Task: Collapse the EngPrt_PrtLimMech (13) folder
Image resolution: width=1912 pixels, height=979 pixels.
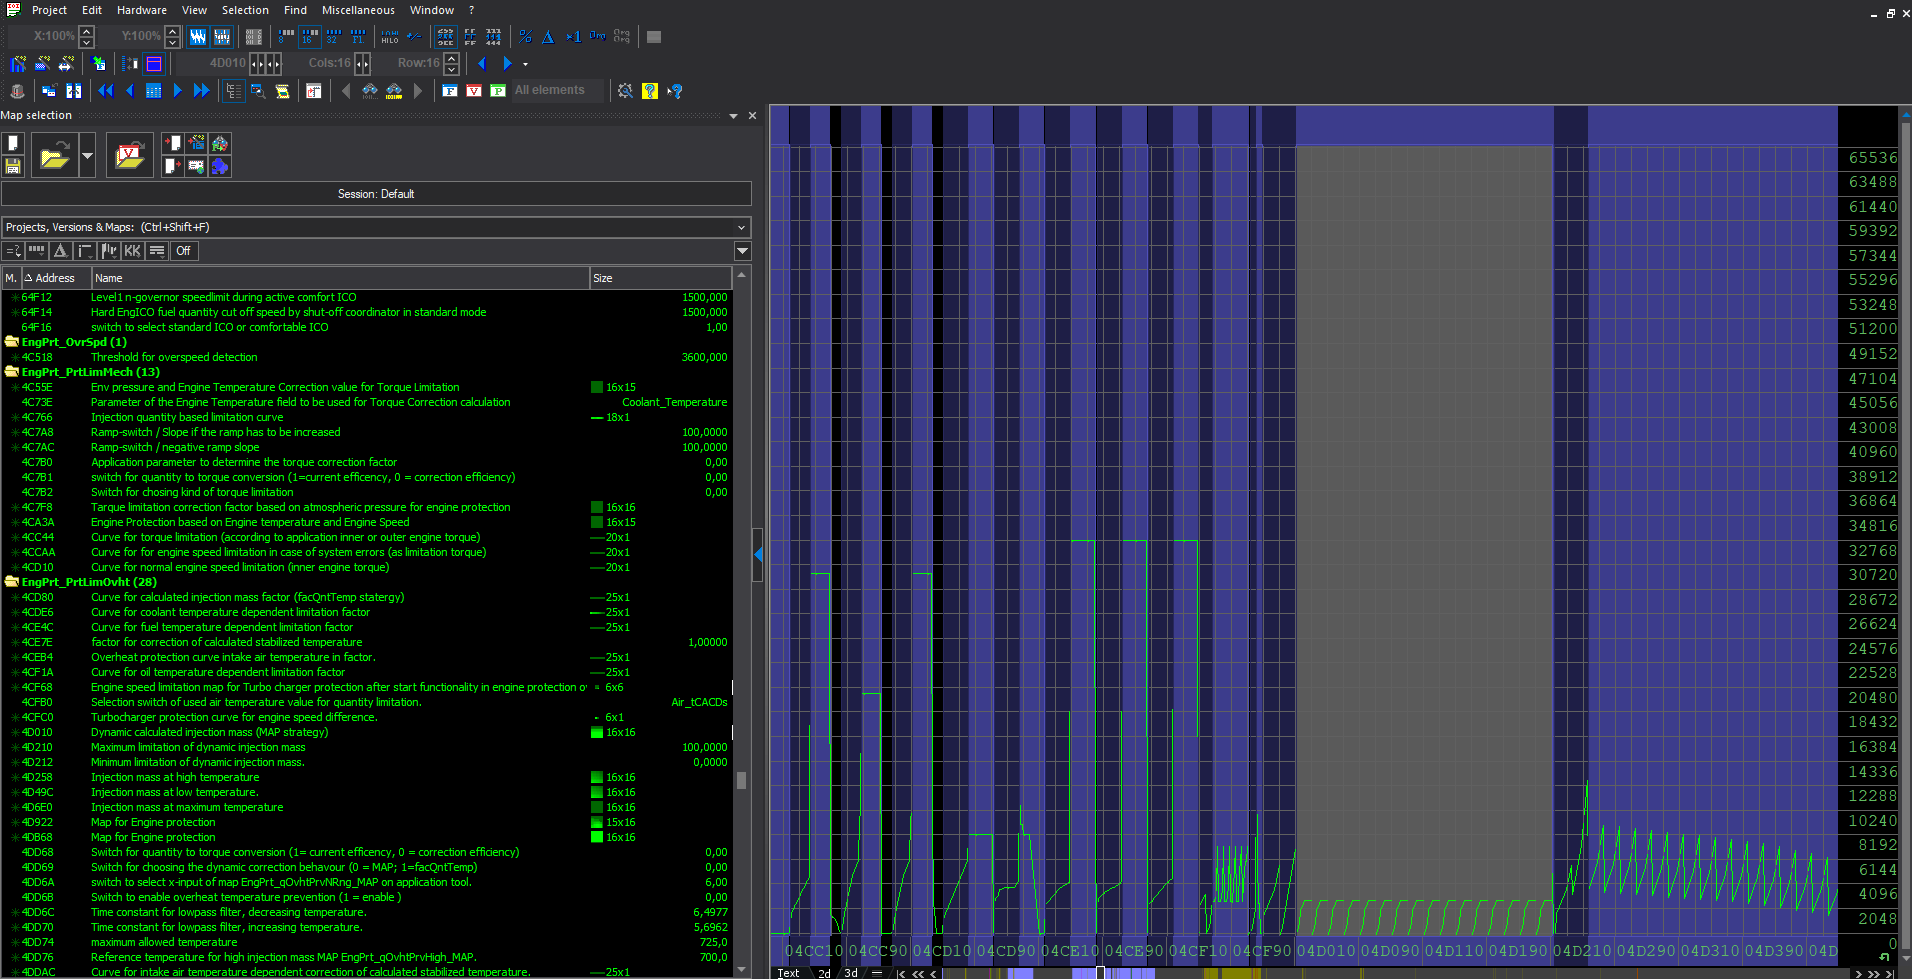Action: (x=12, y=372)
